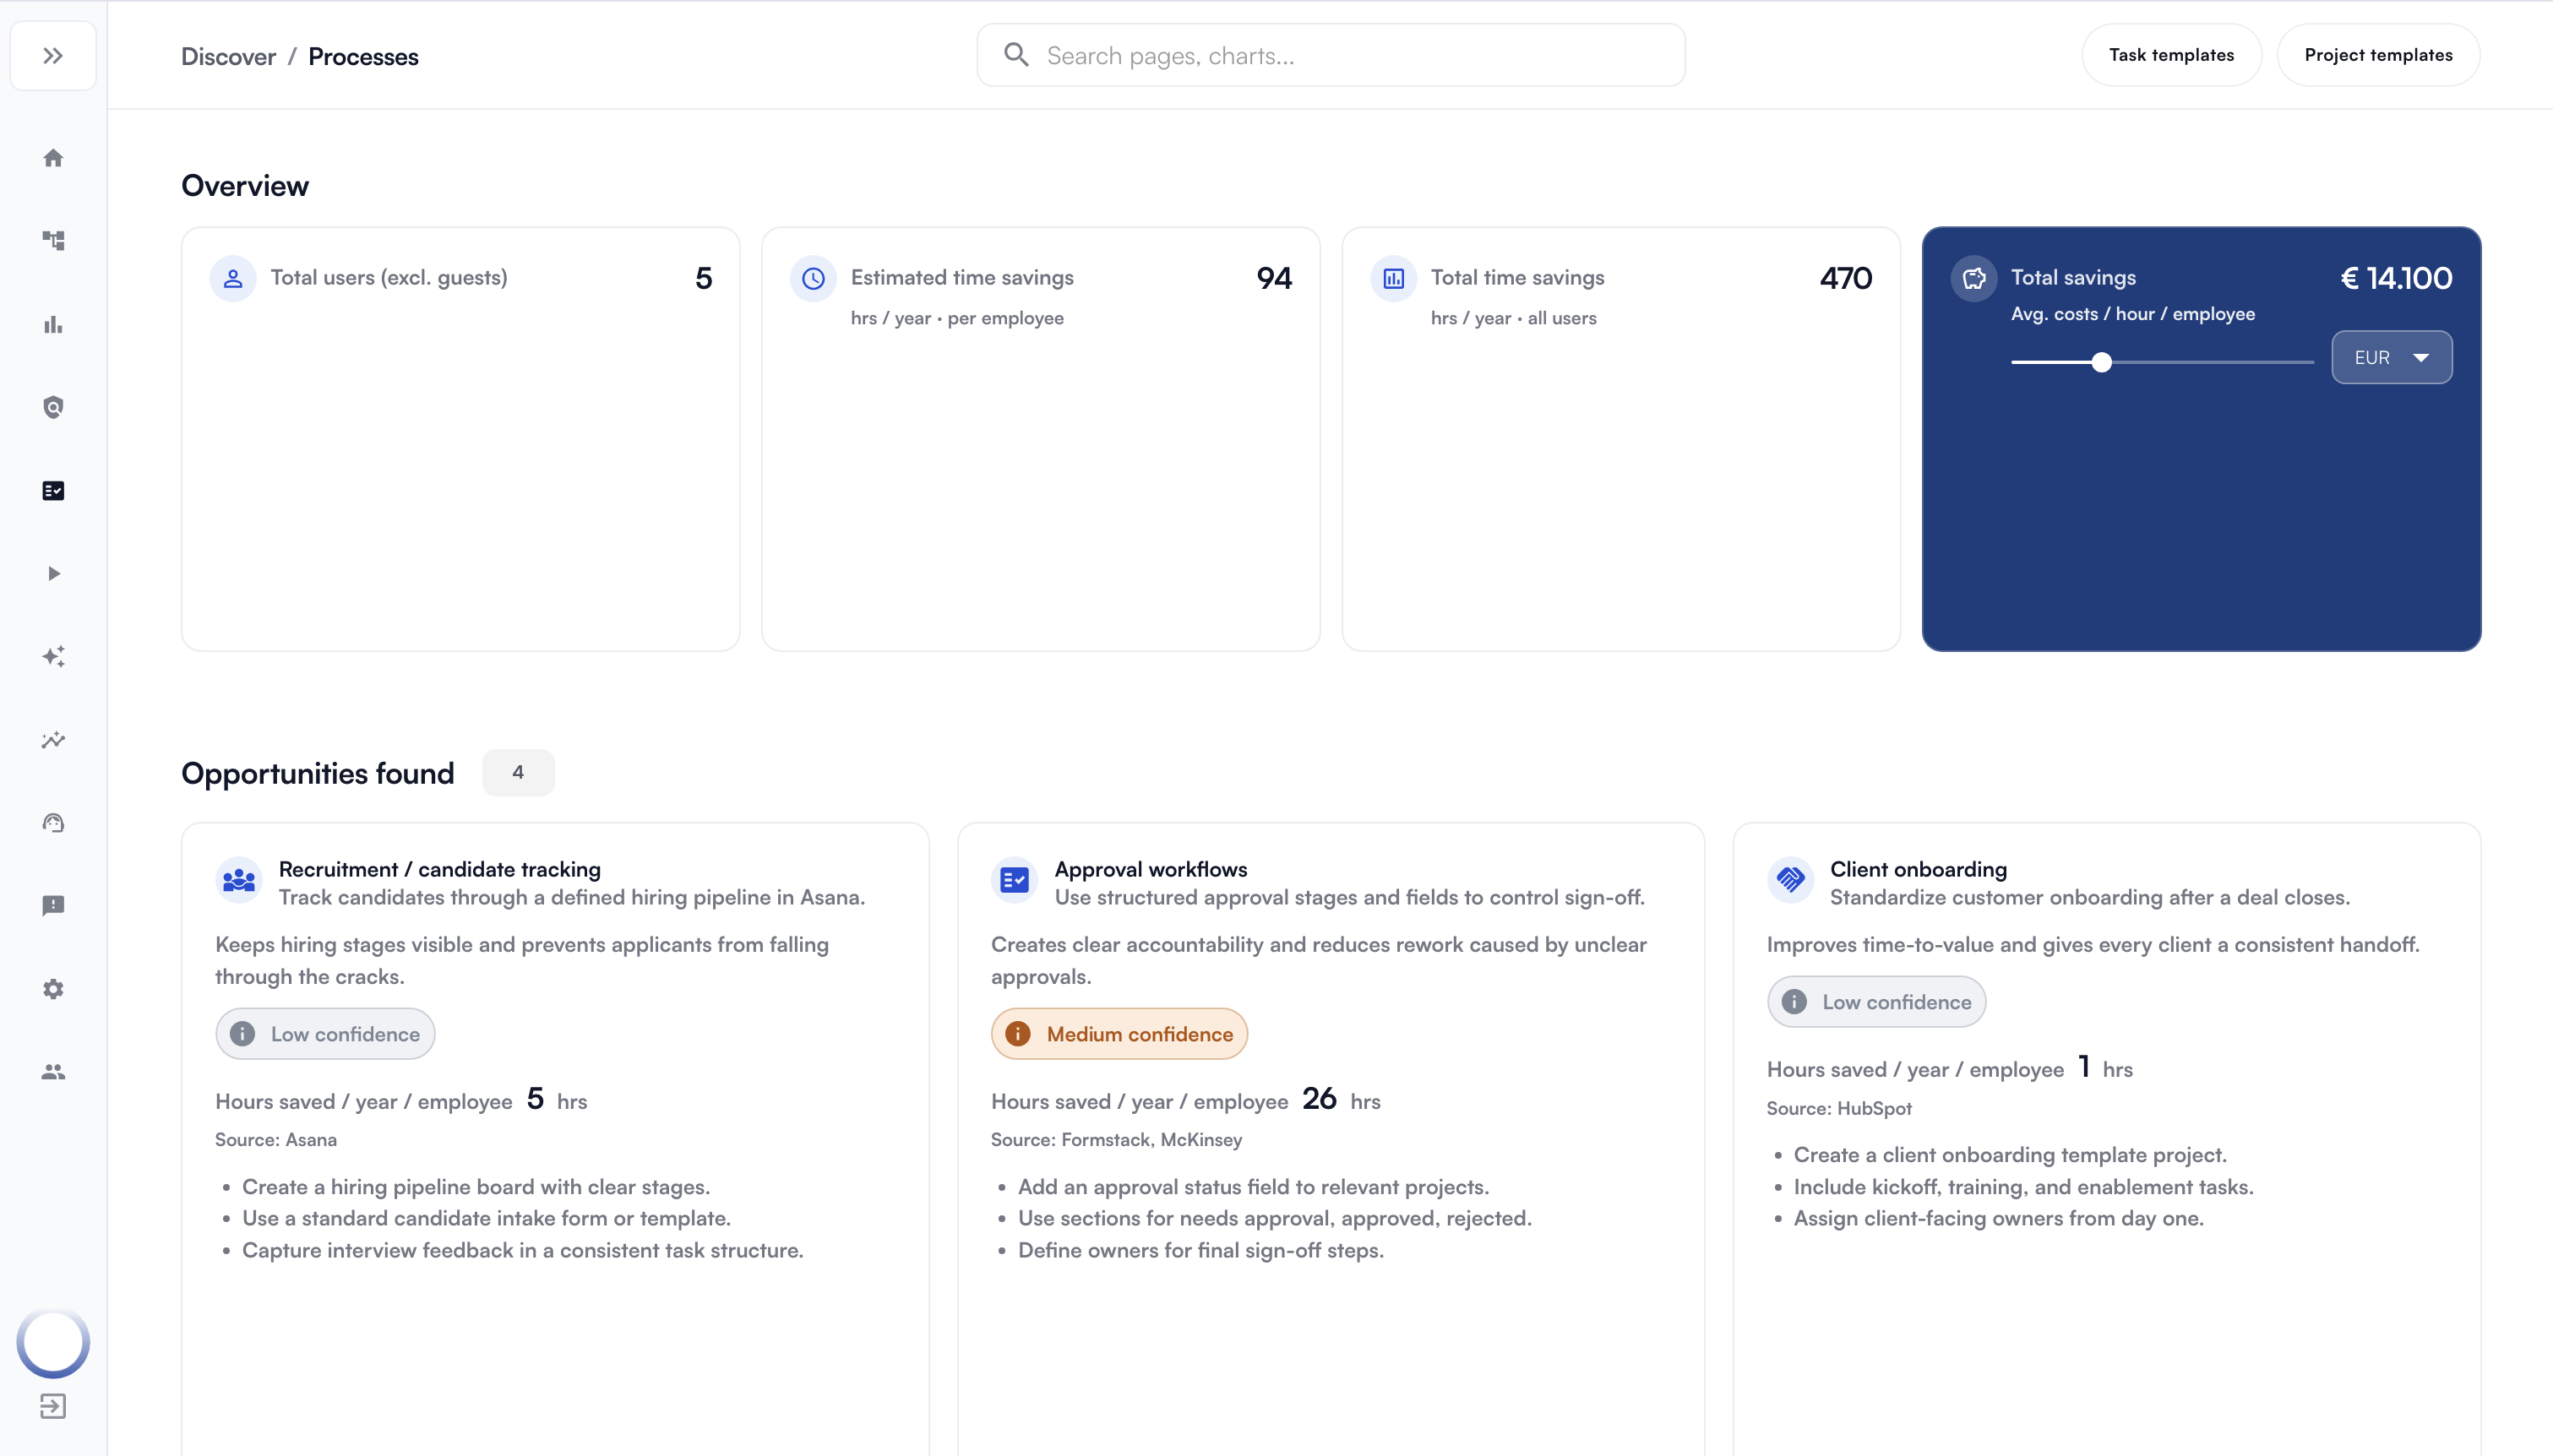Click Source: HubSpot text
The height and width of the screenshot is (1456, 2553).
point(1838,1108)
